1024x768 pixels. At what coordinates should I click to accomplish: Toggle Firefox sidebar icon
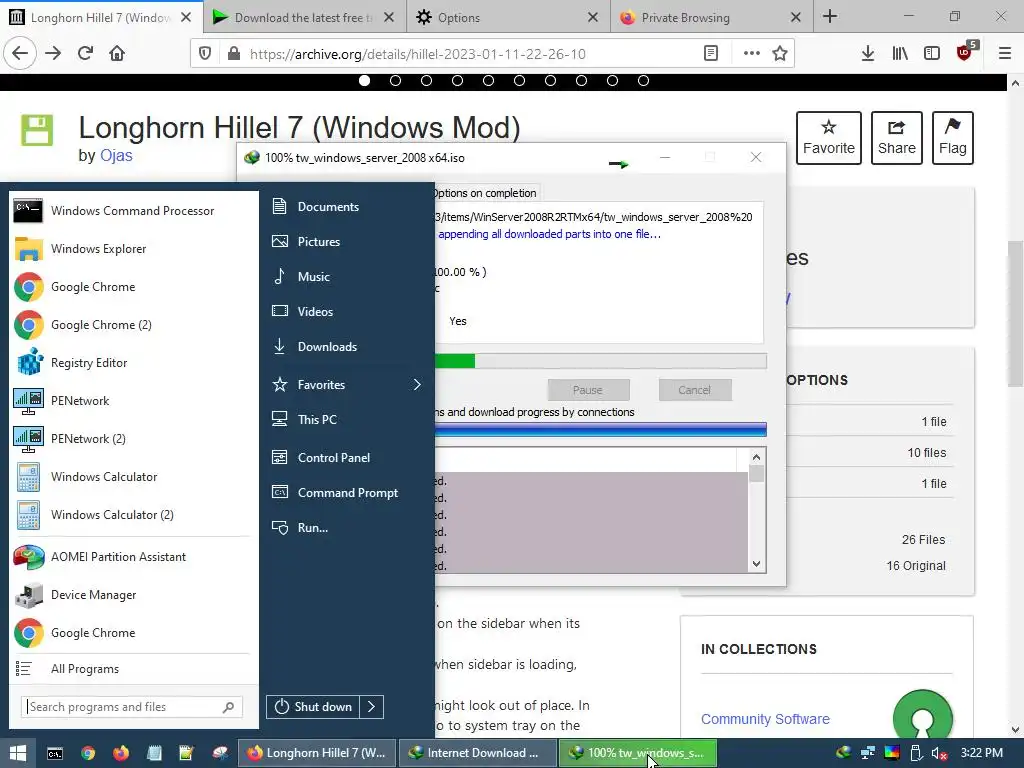932,54
